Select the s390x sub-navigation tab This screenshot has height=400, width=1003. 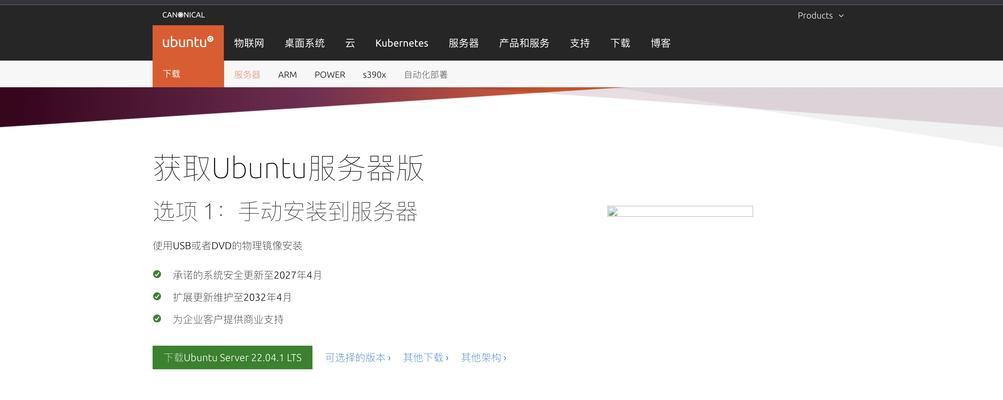(374, 74)
